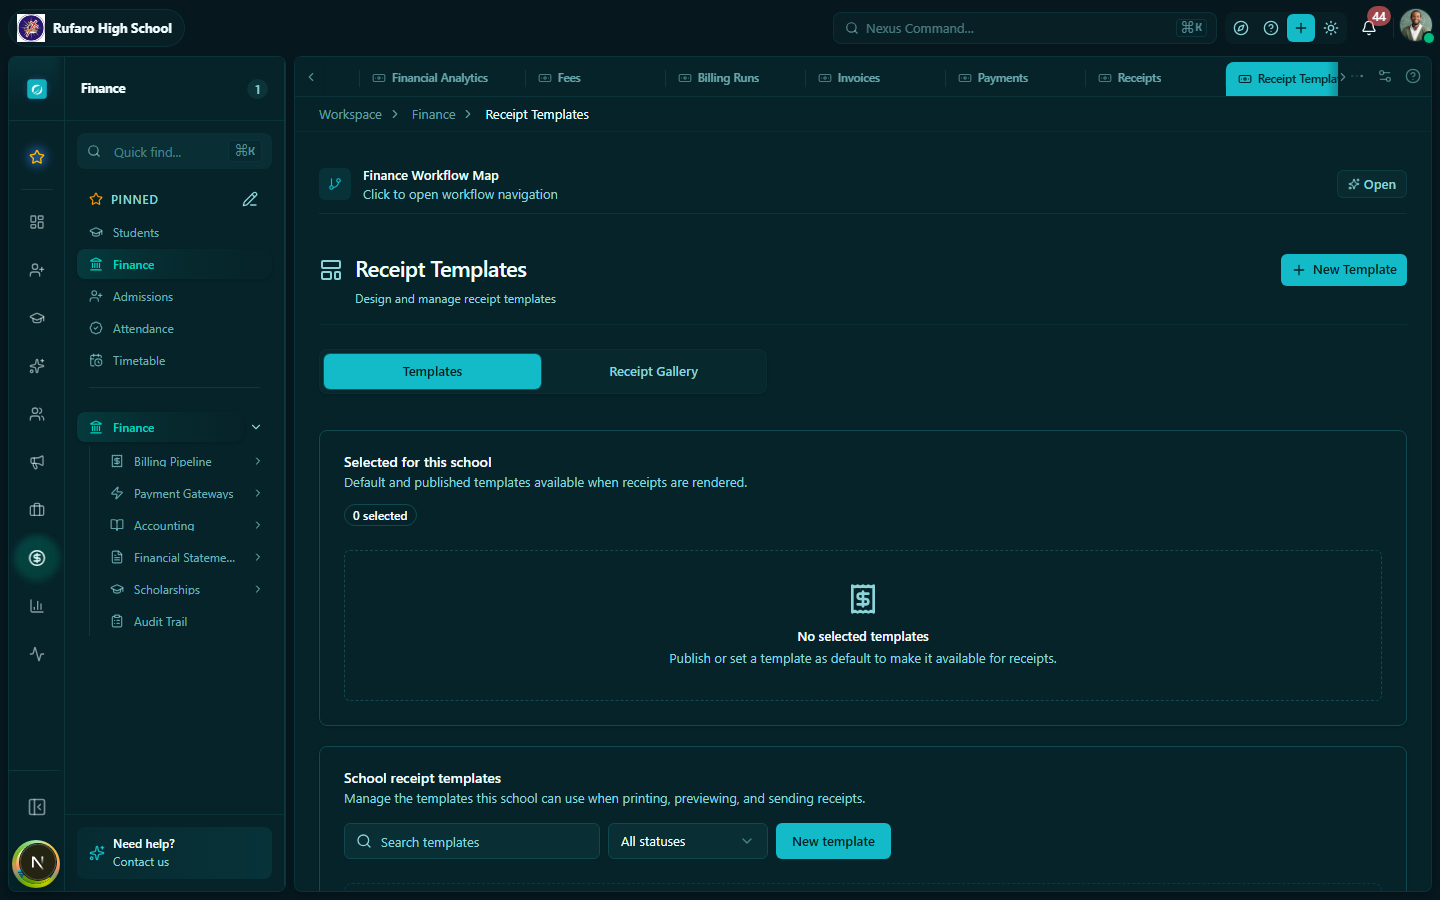Open the activity pulse rail icon
Image resolution: width=1440 pixels, height=900 pixels.
tap(37, 654)
